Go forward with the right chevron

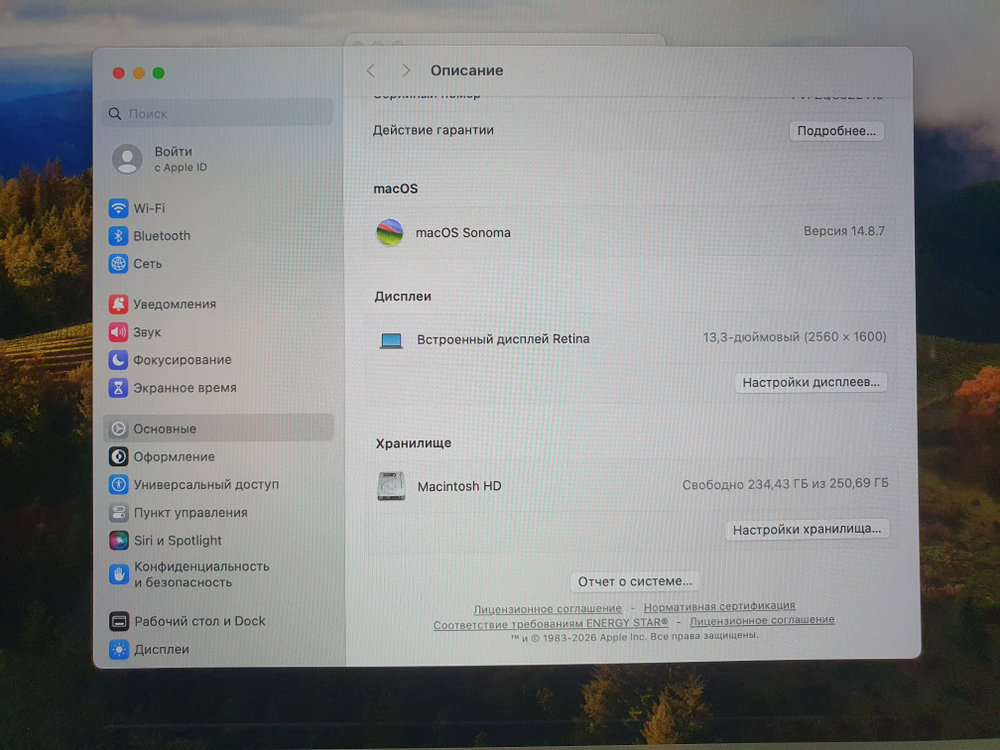pos(406,71)
